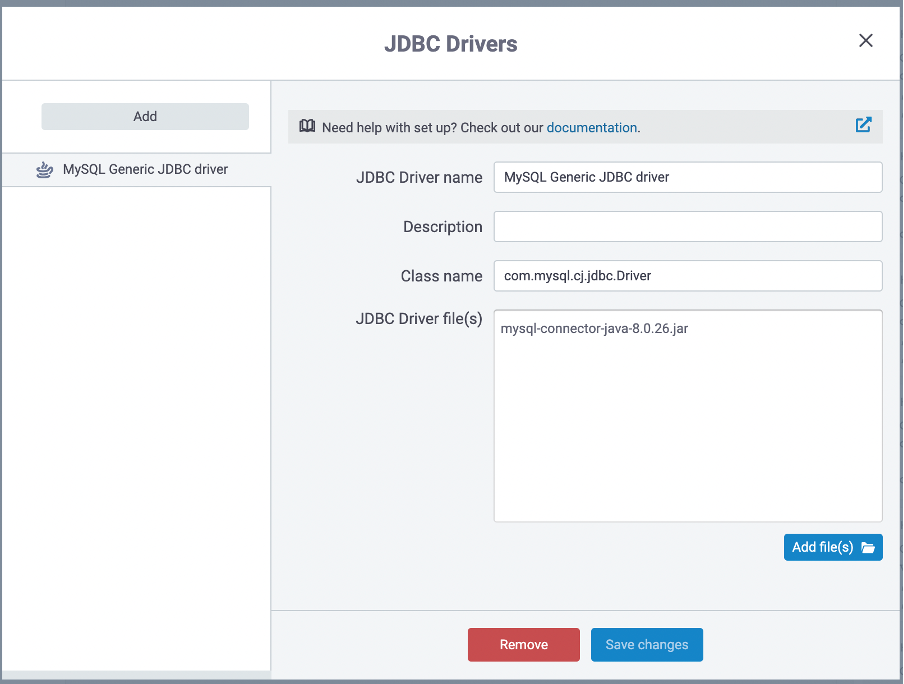This screenshot has width=904, height=684.
Task: Click the scrollbar below the driver list
Action: (135, 676)
